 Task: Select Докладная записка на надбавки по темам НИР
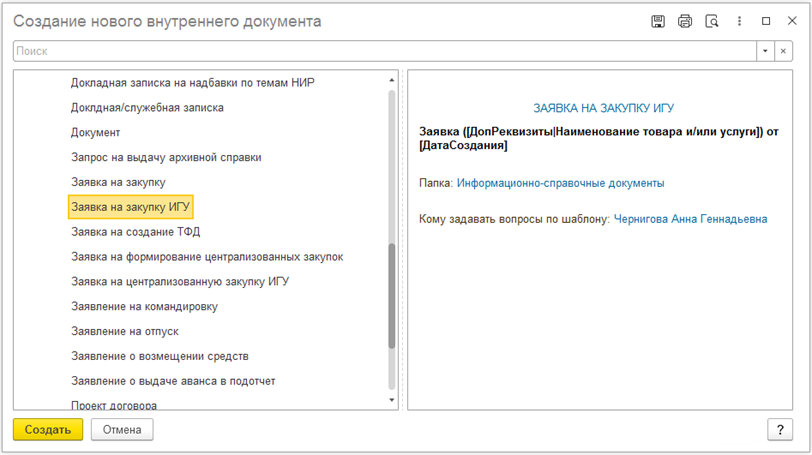pyautogui.click(x=193, y=83)
